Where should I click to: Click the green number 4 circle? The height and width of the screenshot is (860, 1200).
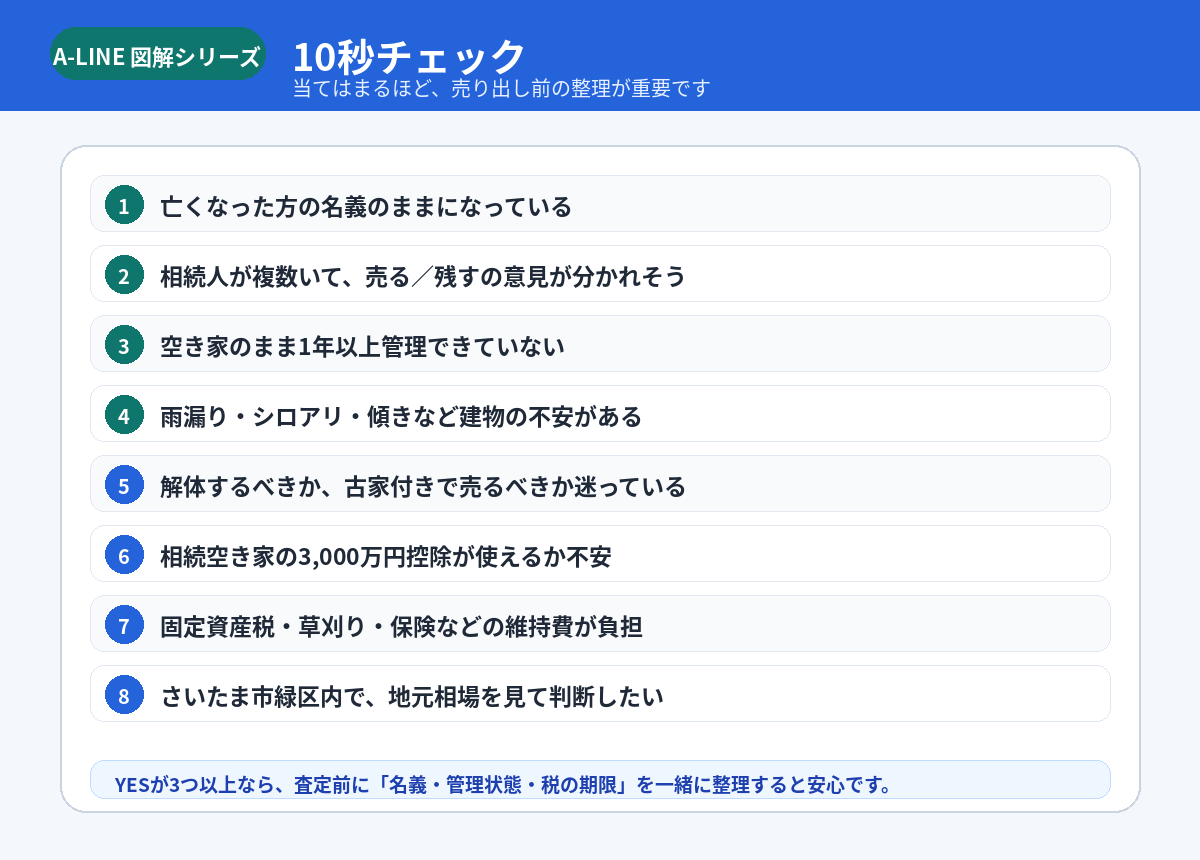(124, 415)
